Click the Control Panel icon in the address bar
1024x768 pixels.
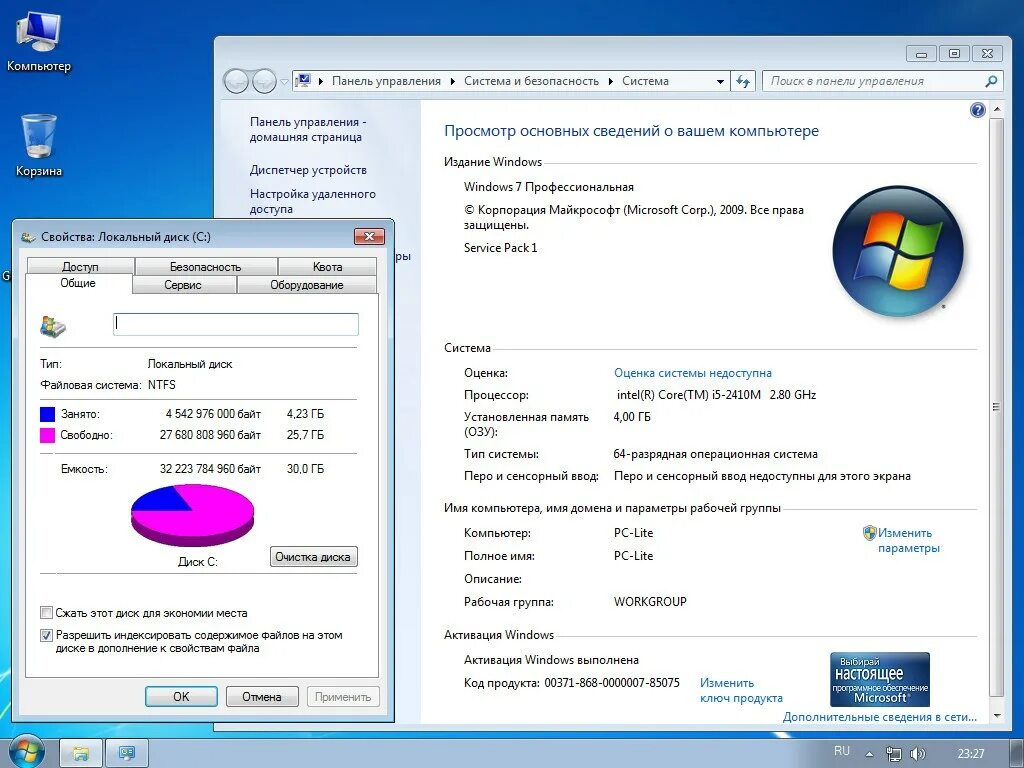tap(302, 81)
